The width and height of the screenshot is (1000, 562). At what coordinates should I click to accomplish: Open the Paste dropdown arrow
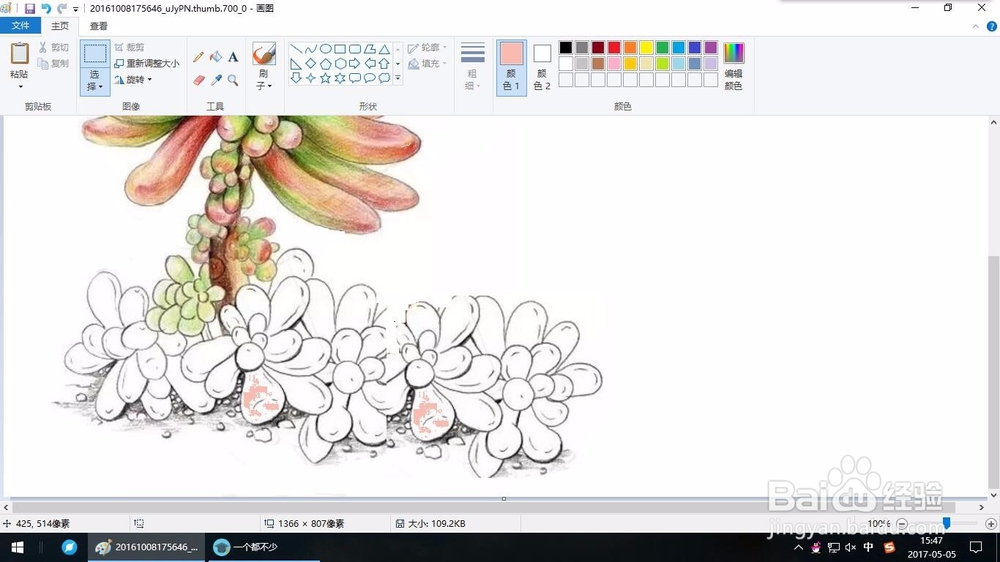pyautogui.click(x=20, y=86)
